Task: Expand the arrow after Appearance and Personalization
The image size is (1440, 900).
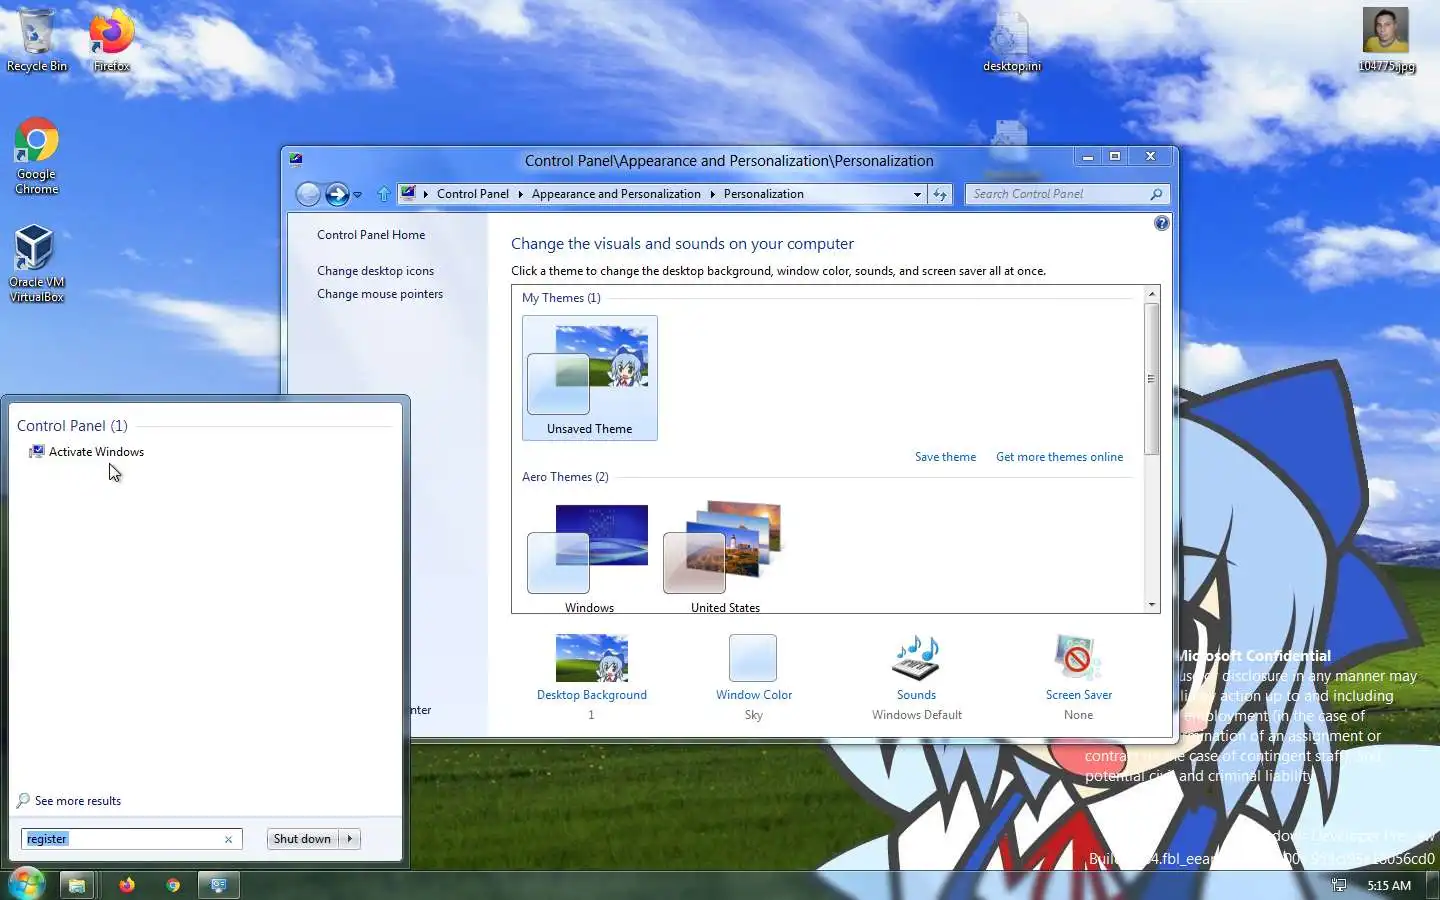Action: (712, 194)
